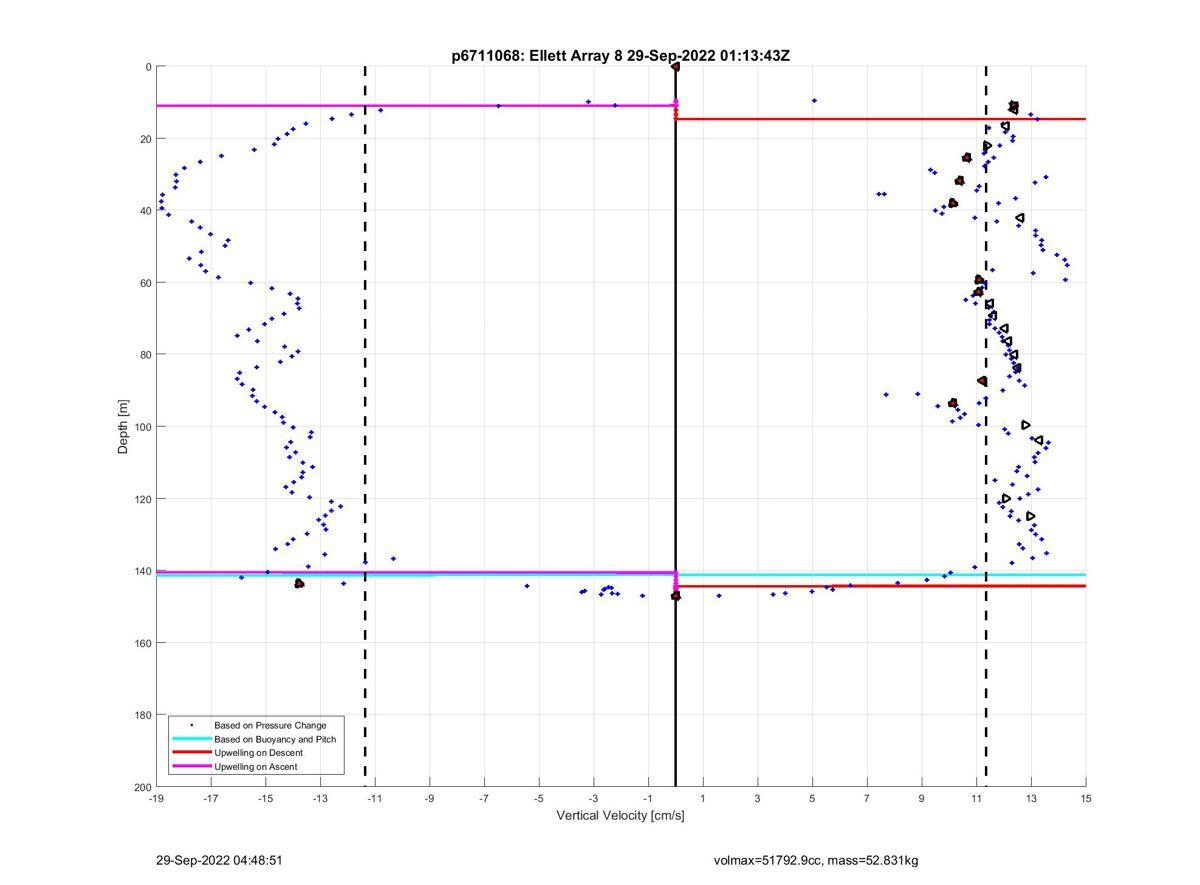
Task: Select x-axis tick label '-1'
Action: click(648, 798)
